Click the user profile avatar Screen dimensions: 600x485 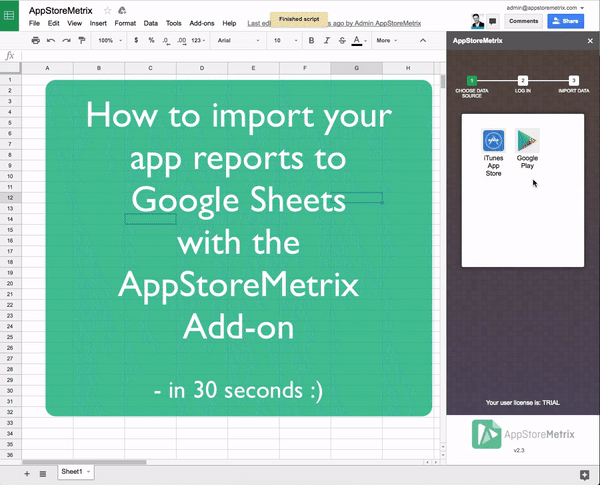pyautogui.click(x=477, y=21)
